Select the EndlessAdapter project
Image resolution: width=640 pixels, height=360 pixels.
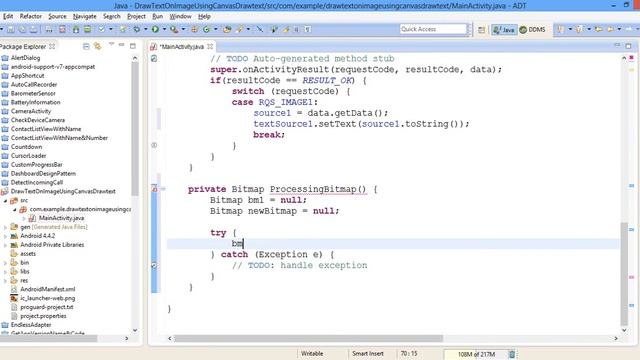coord(31,325)
